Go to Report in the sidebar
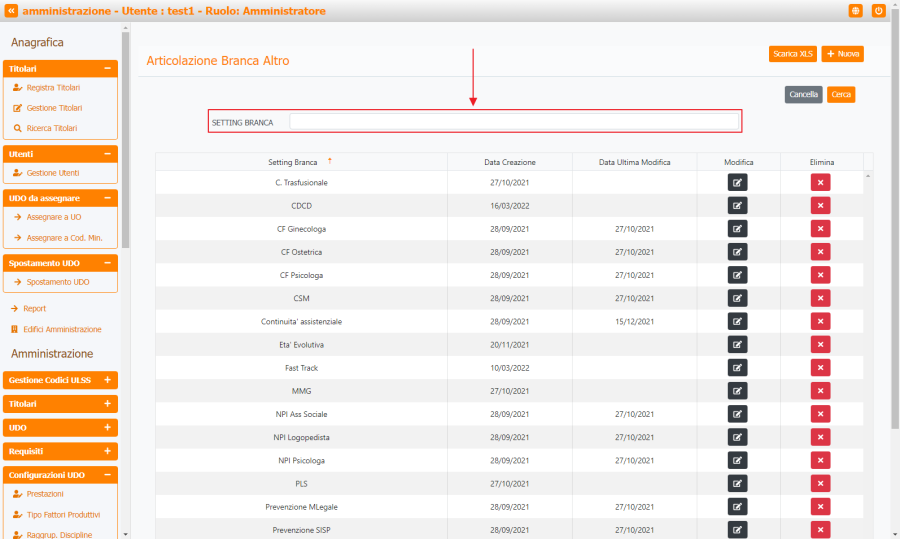The width and height of the screenshot is (900, 539). (x=34, y=309)
